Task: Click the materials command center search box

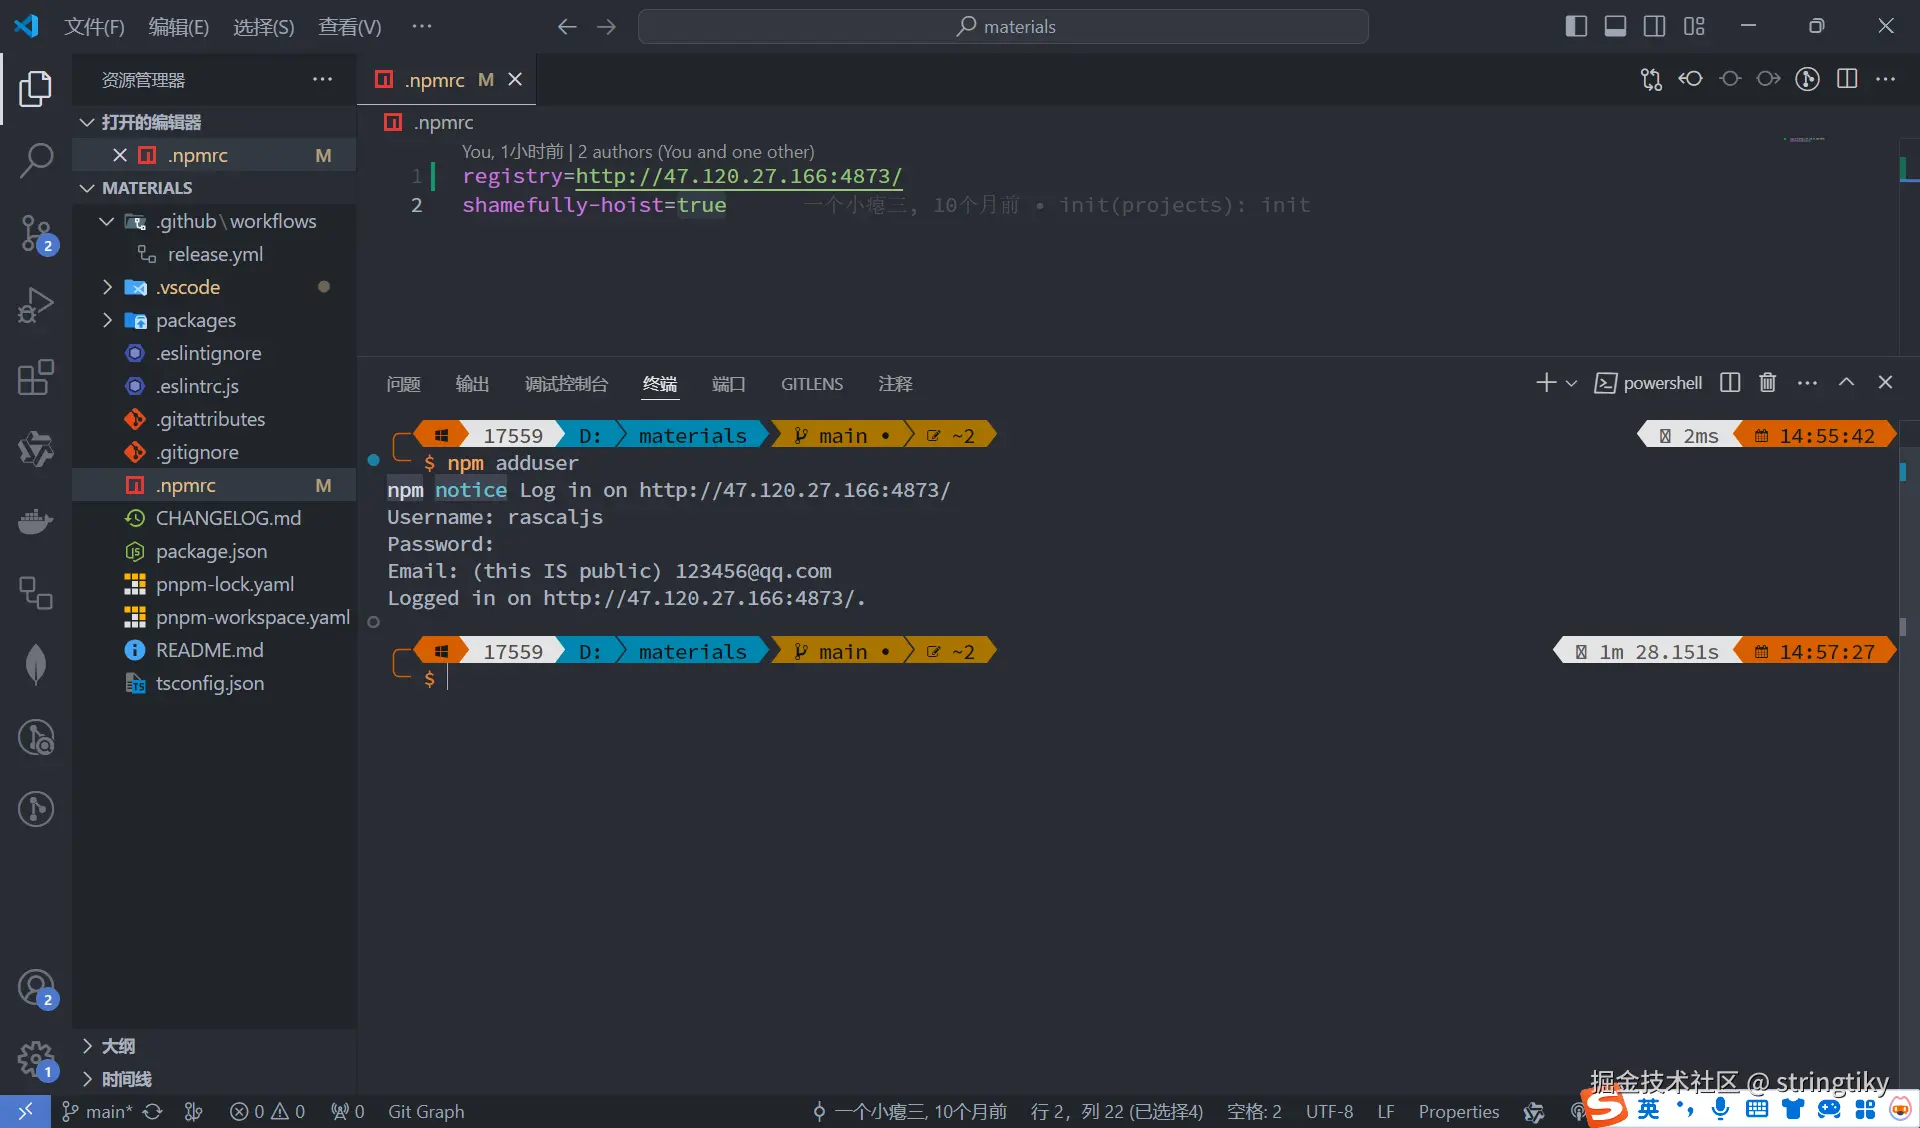Action: coord(1003,27)
